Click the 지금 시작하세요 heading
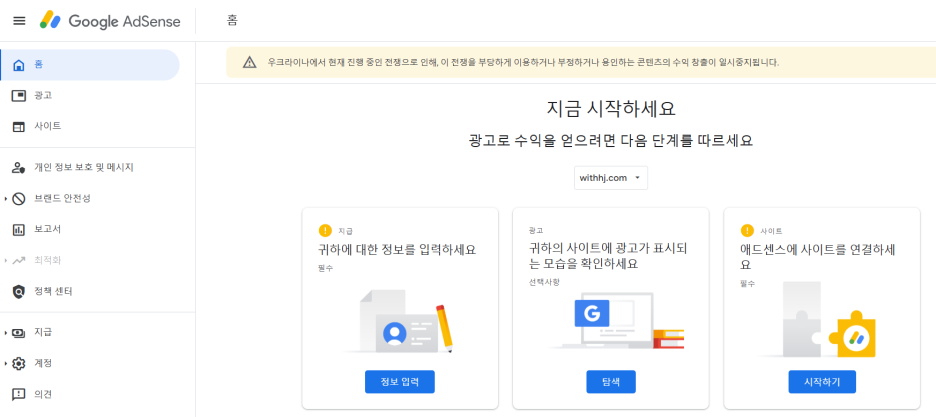Screen dimensions: 936x417 611,109
